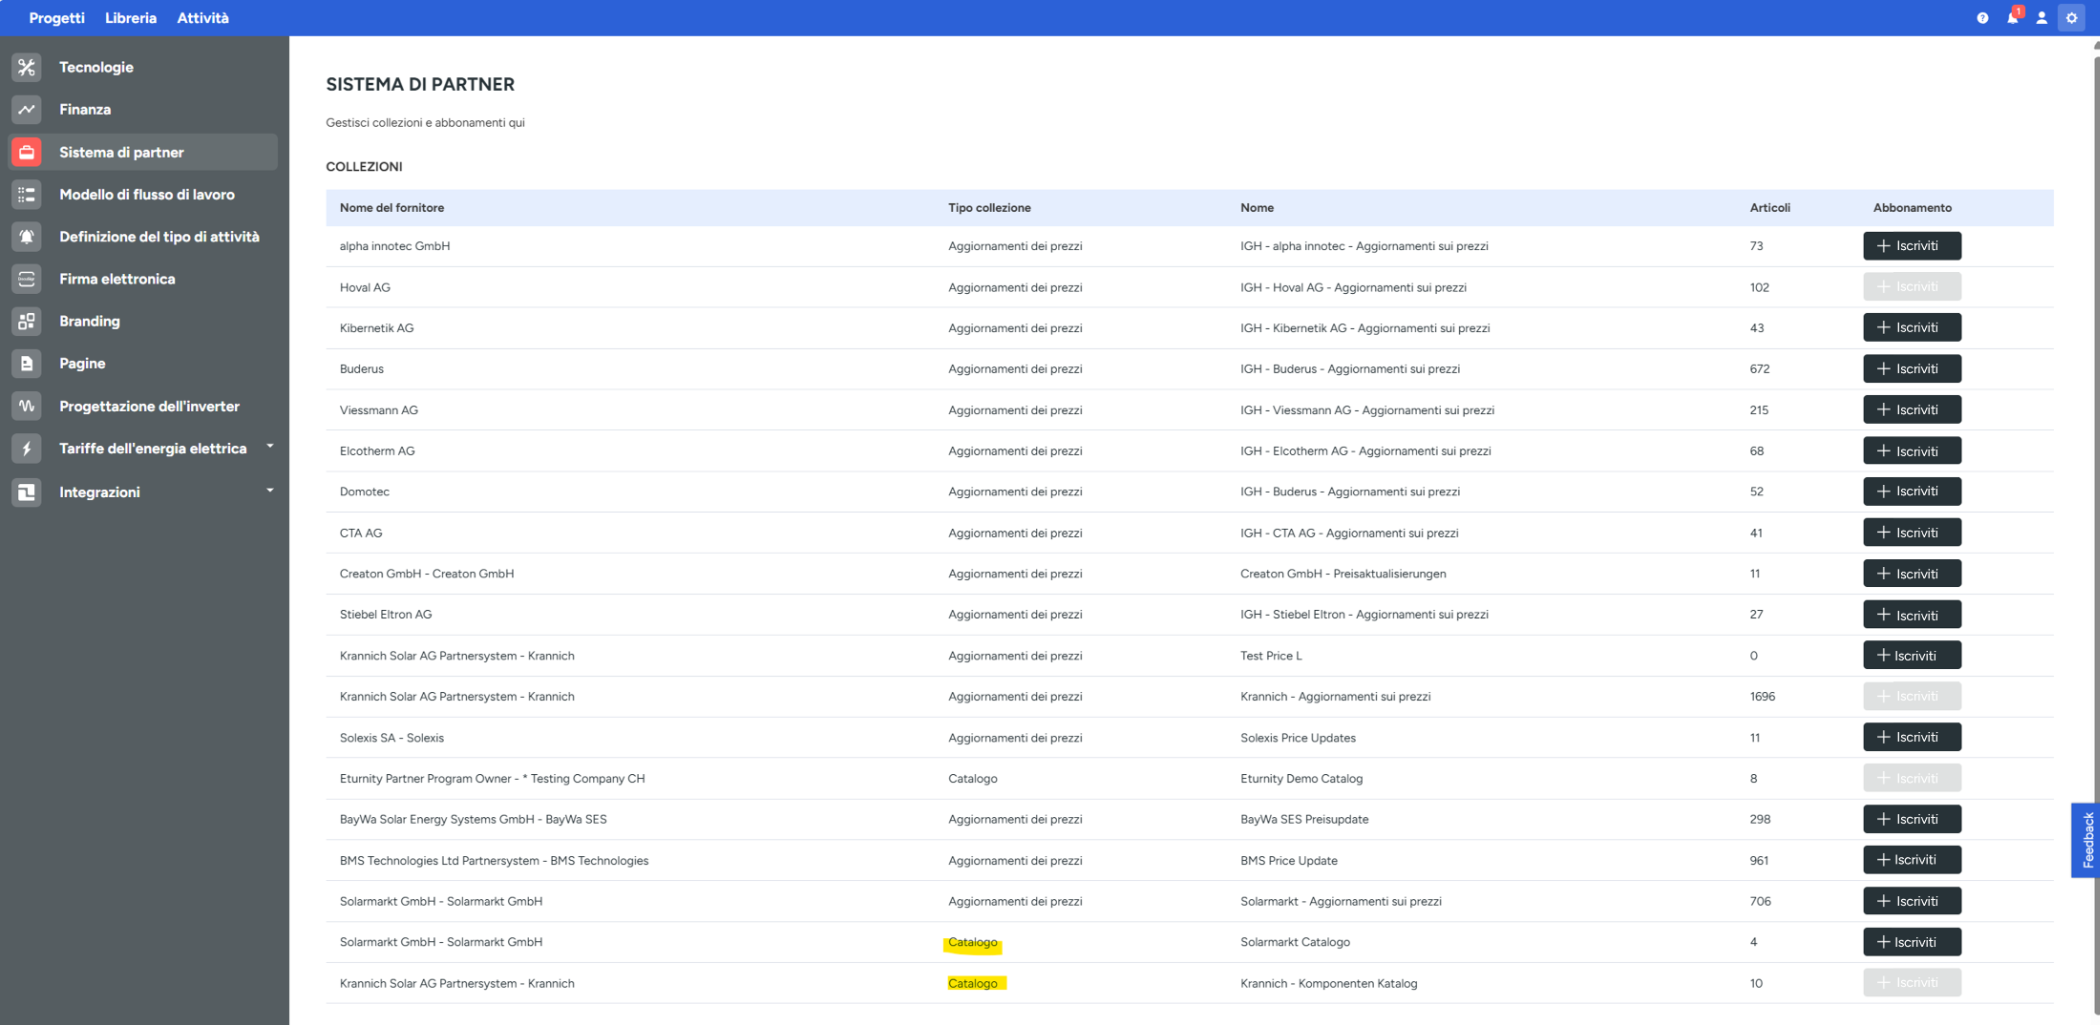Click the Finanza chart icon
The image size is (2100, 1025).
click(27, 109)
